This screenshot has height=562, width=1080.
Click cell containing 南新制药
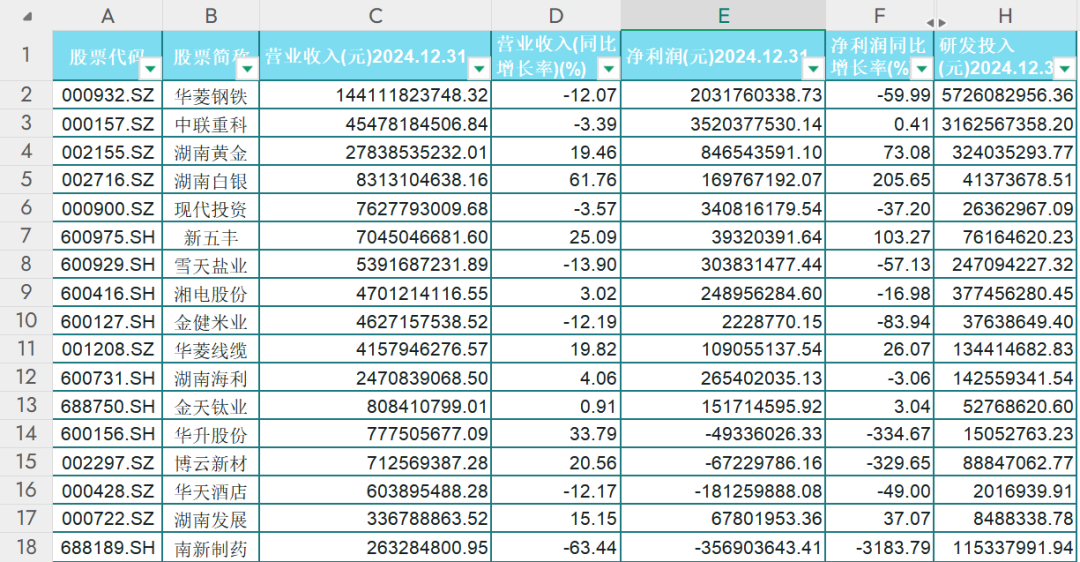[x=211, y=548]
